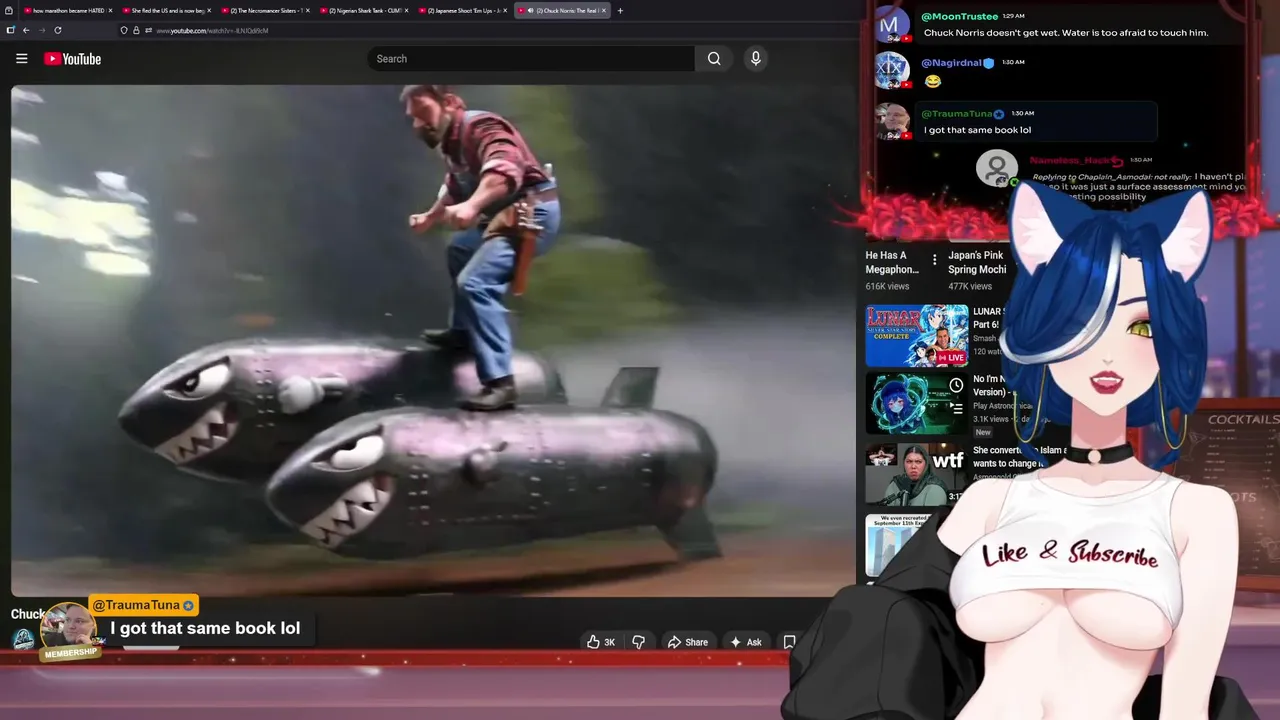This screenshot has width=1280, height=720.
Task: Reload the current page
Action: click(x=58, y=30)
